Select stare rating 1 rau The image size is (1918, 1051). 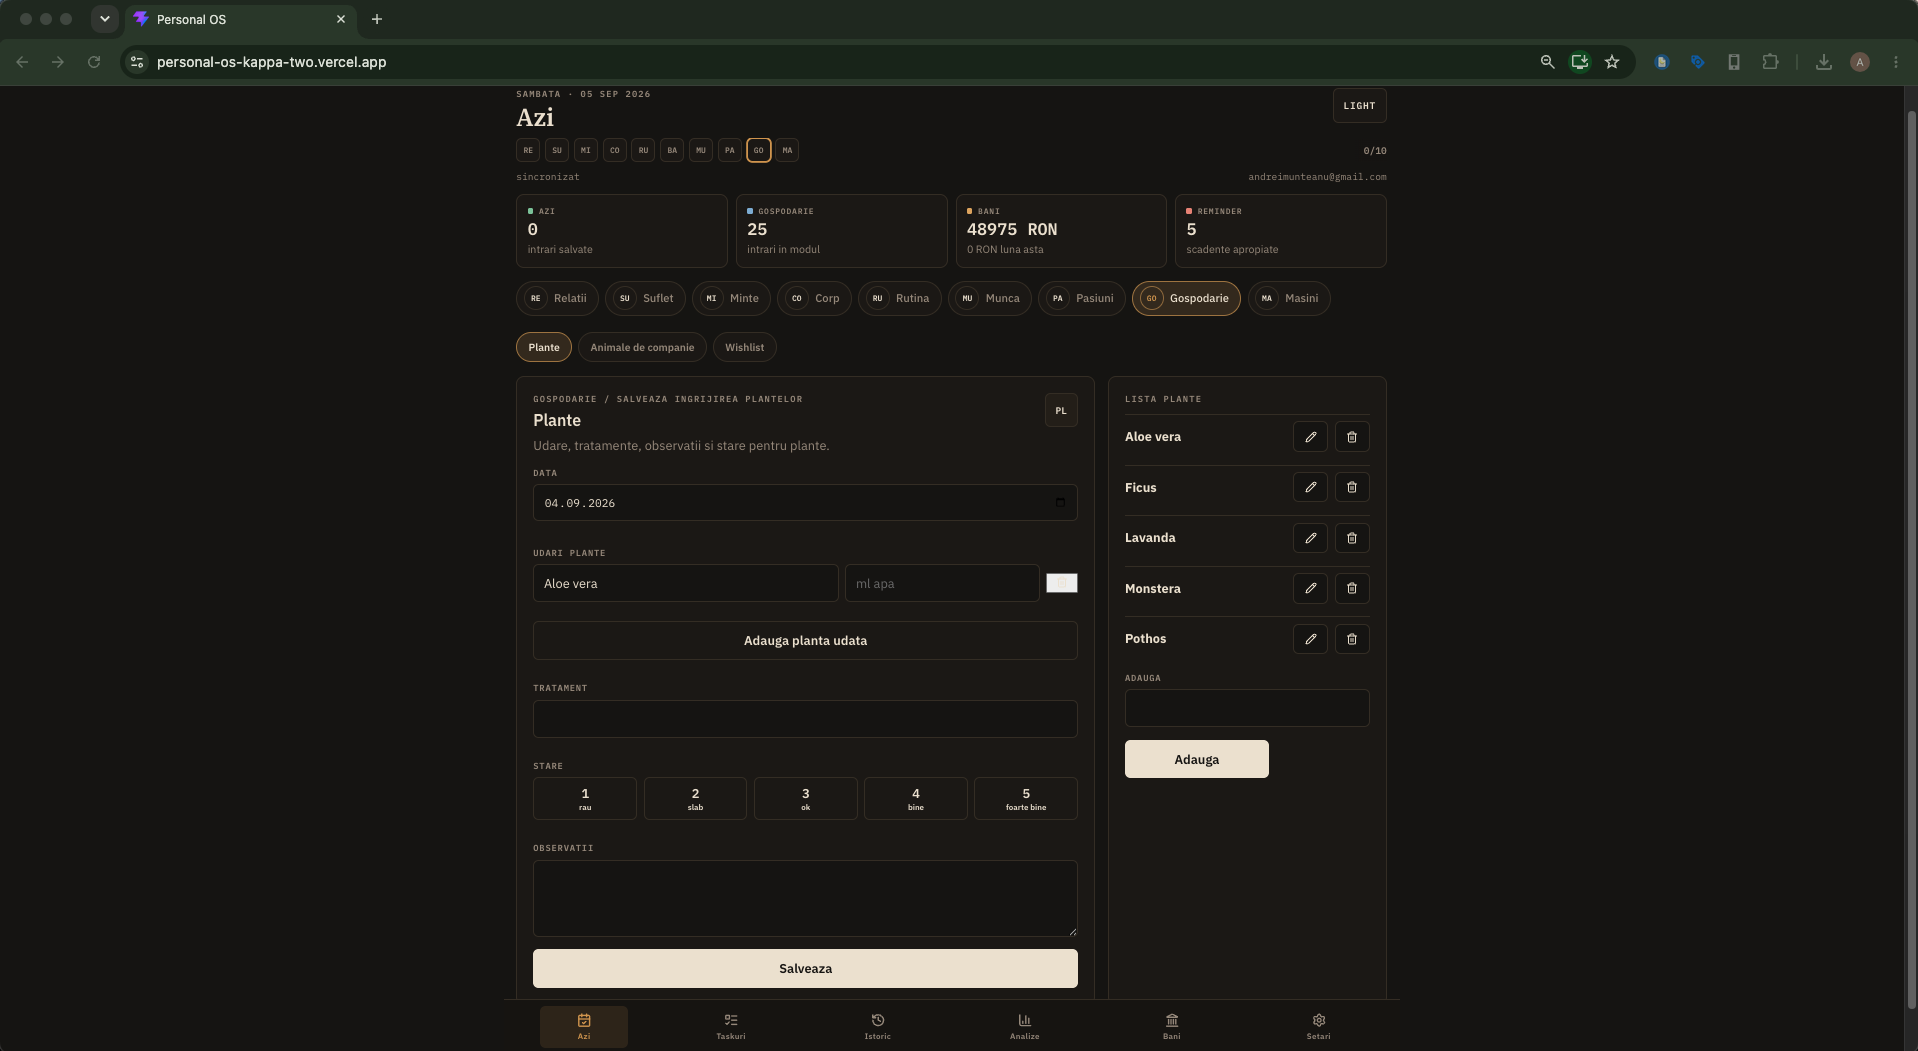click(x=585, y=799)
